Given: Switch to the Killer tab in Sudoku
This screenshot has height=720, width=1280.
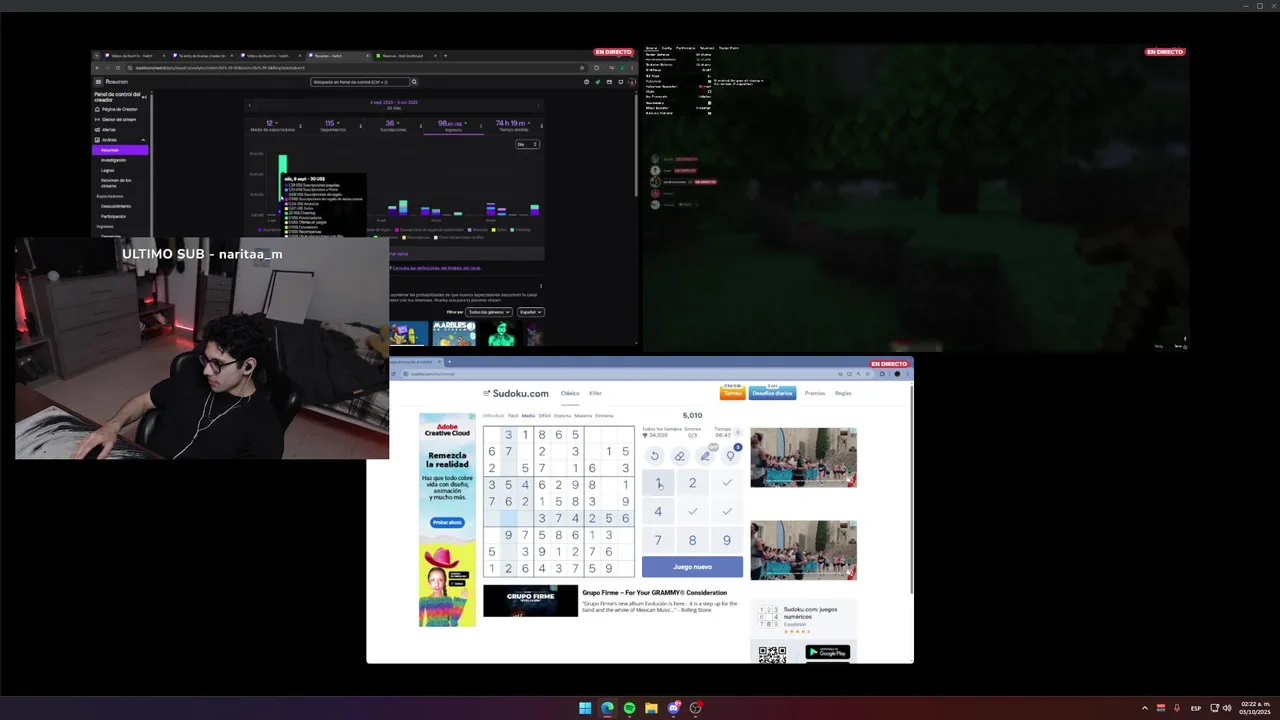Looking at the screenshot, I should click(595, 393).
